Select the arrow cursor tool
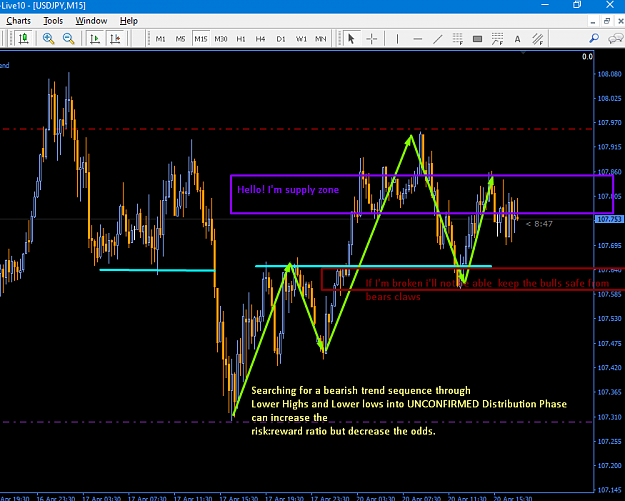 click(x=351, y=39)
